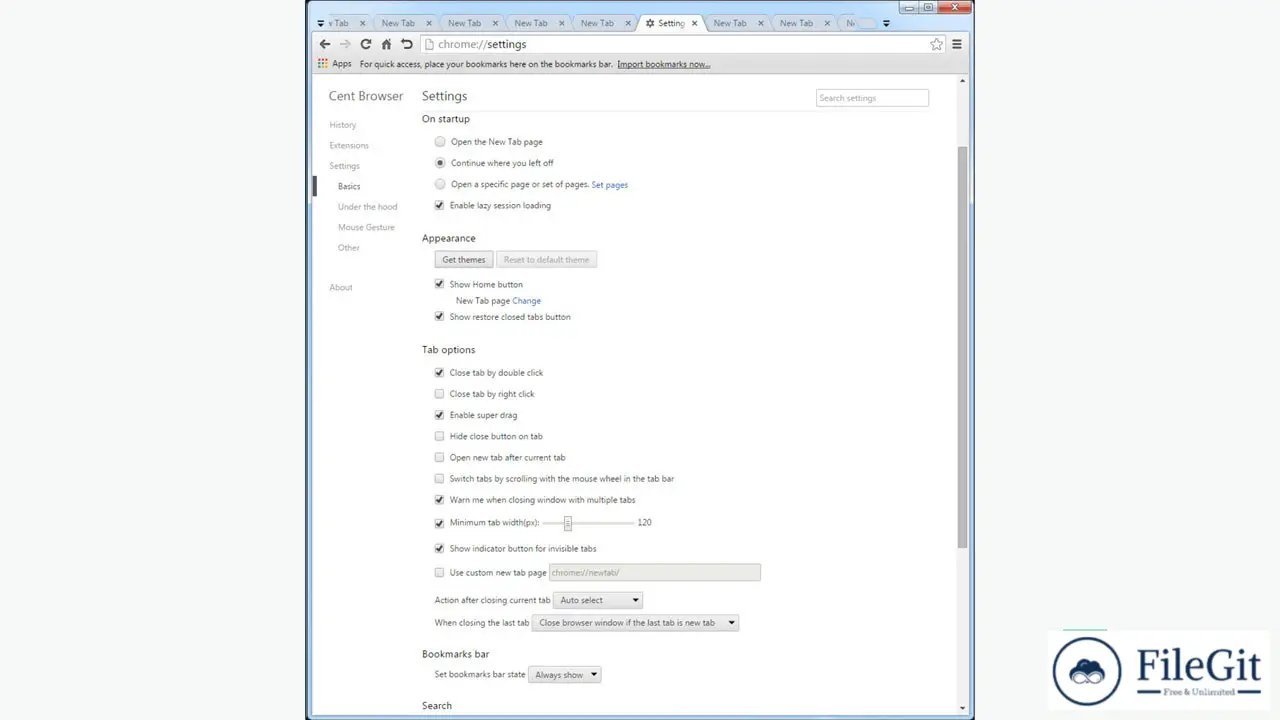Check Hide close button on tab
Screen dimensions: 1280x720
(x=439, y=436)
